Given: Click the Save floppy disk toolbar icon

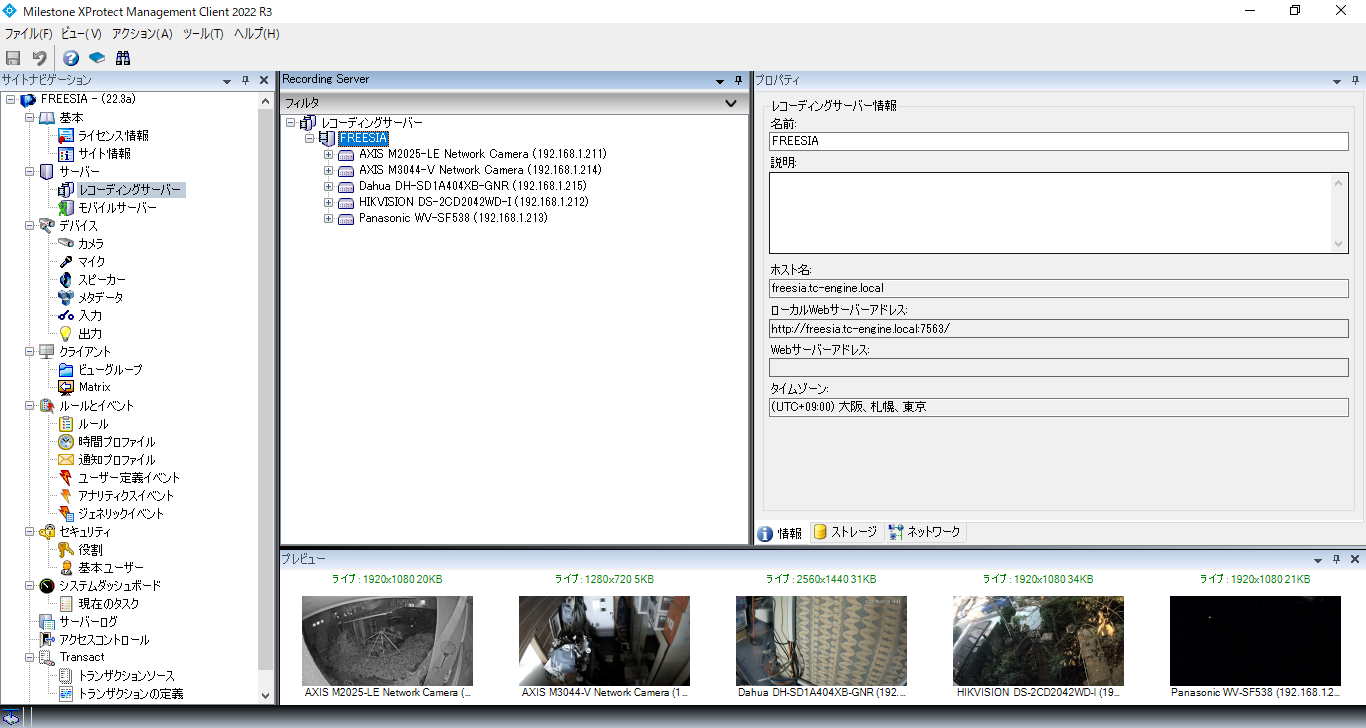Looking at the screenshot, I should (x=13, y=58).
